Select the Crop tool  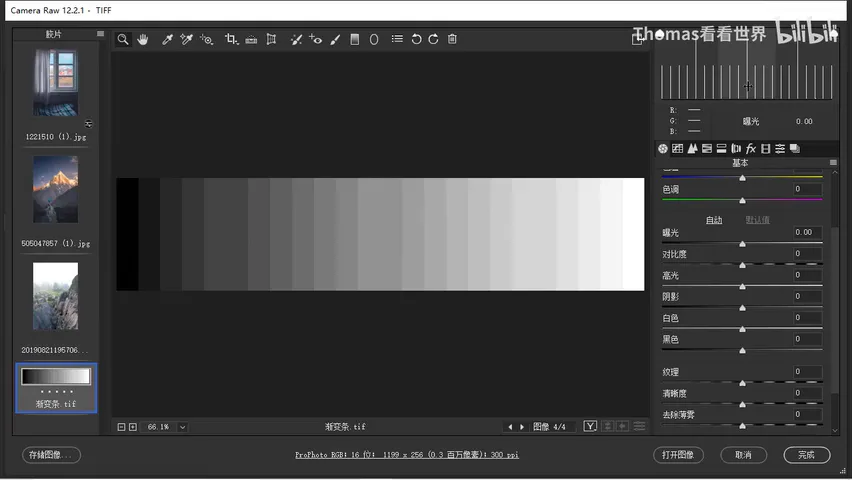coord(231,39)
